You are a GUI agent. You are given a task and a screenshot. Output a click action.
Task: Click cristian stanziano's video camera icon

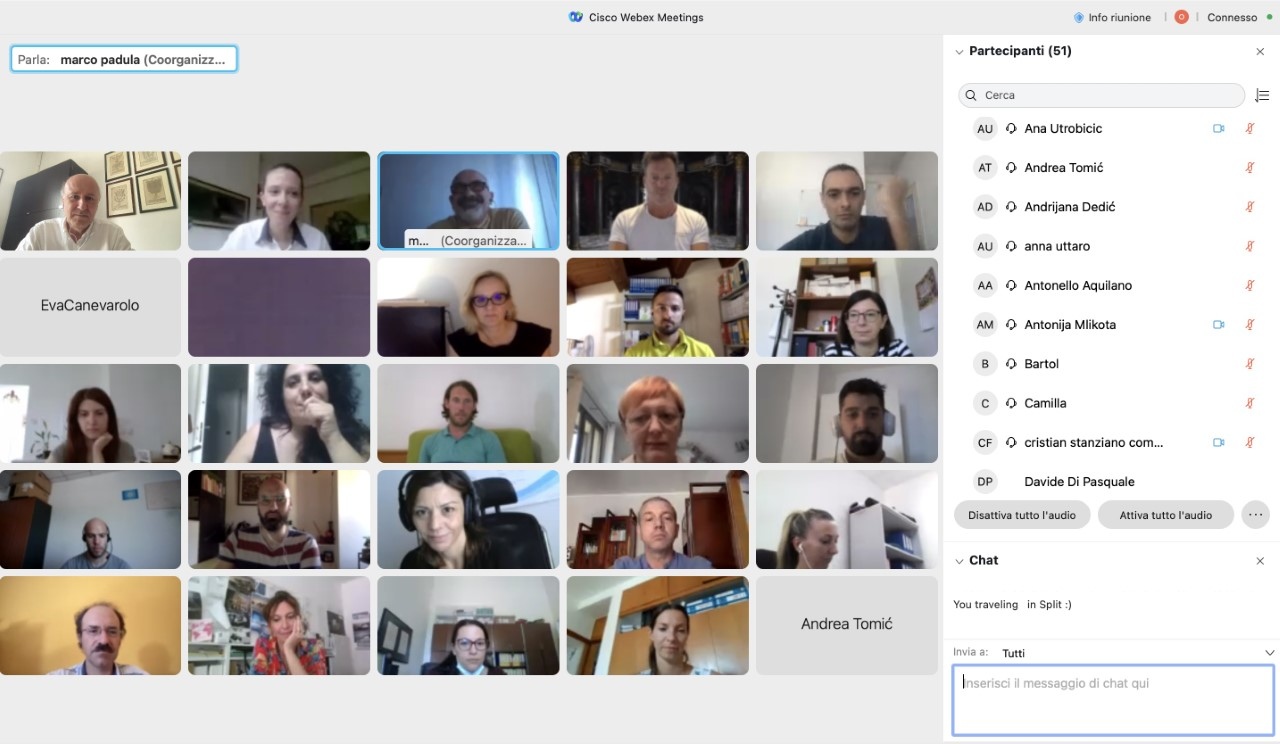tap(1218, 442)
